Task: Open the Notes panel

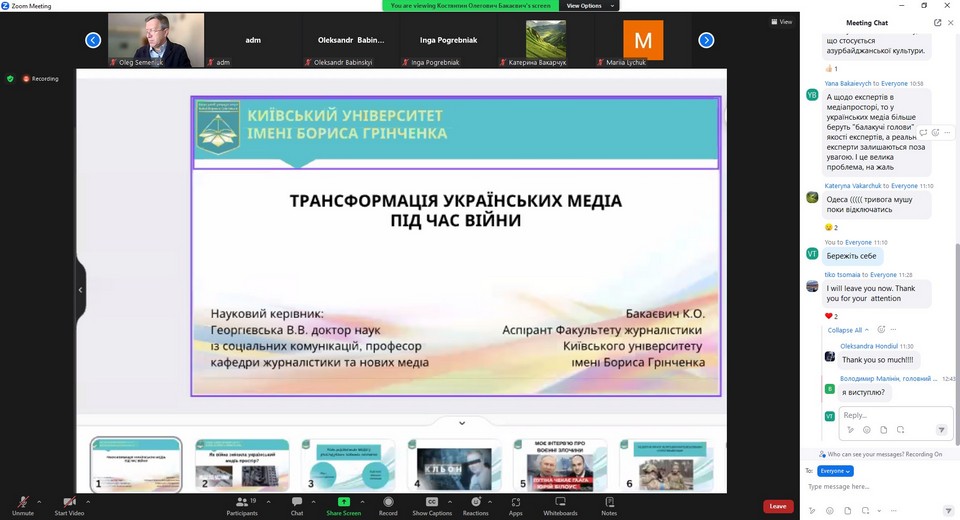Action: [609, 503]
